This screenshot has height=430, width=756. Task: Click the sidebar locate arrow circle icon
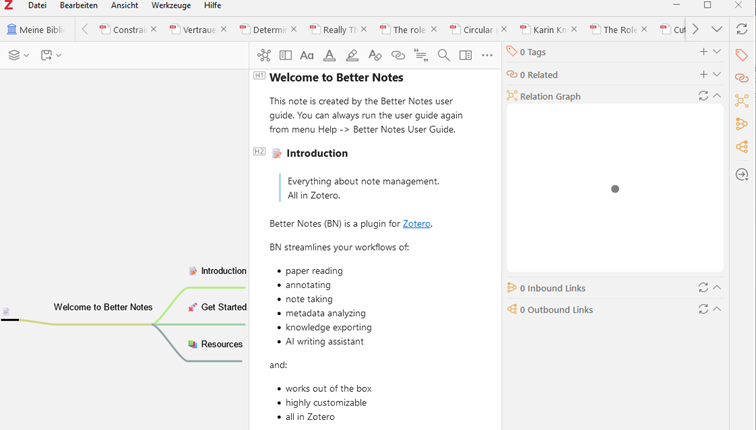(x=742, y=174)
